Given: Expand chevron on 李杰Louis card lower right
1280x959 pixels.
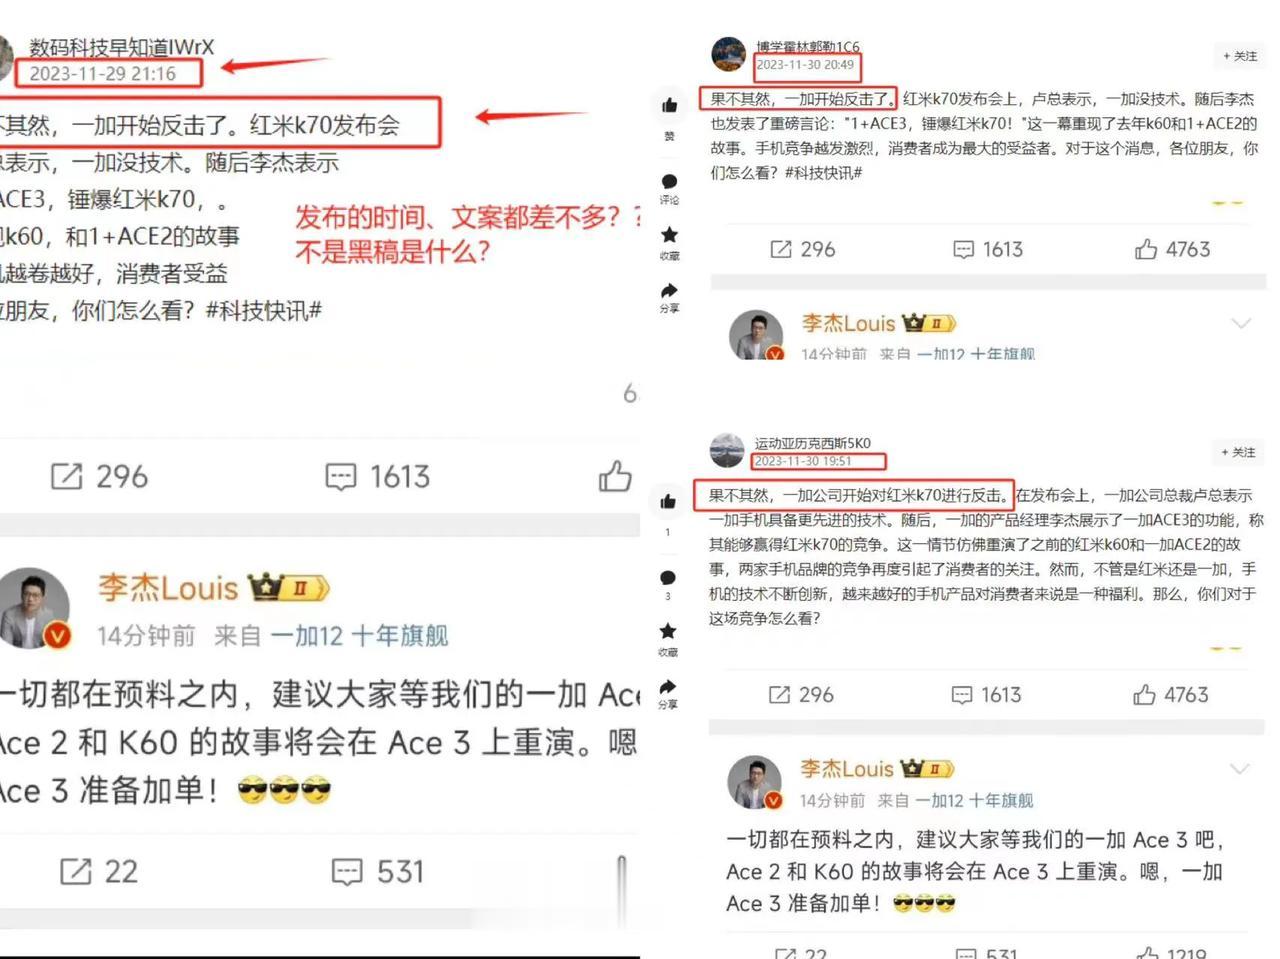Looking at the screenshot, I should (x=1240, y=768).
